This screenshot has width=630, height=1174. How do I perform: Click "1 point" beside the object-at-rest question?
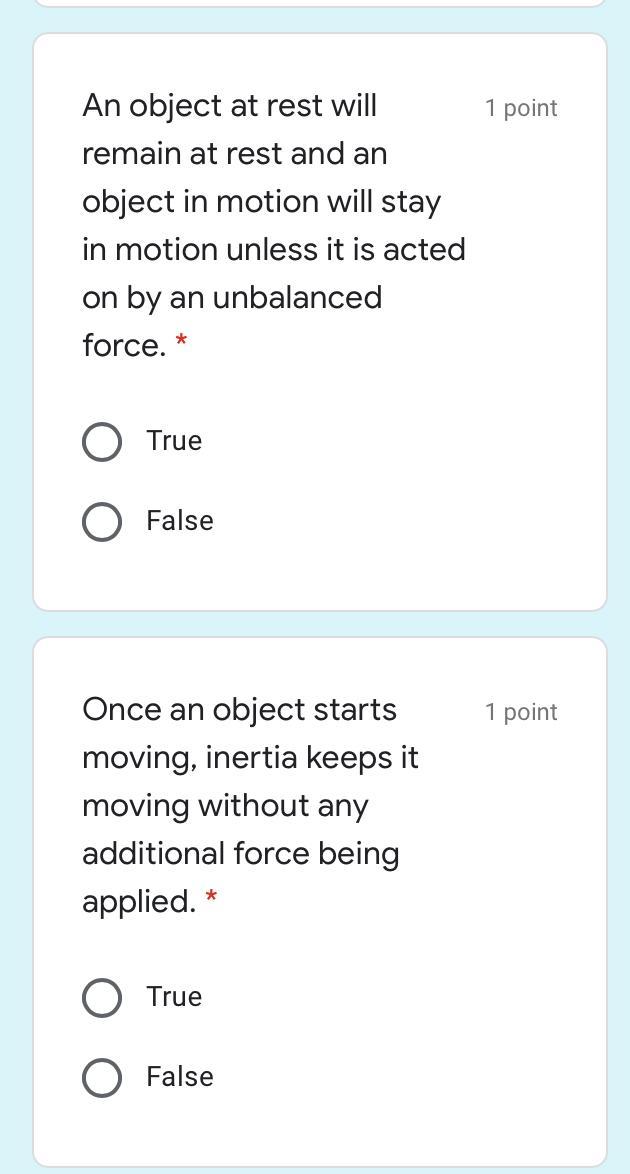point(521,108)
